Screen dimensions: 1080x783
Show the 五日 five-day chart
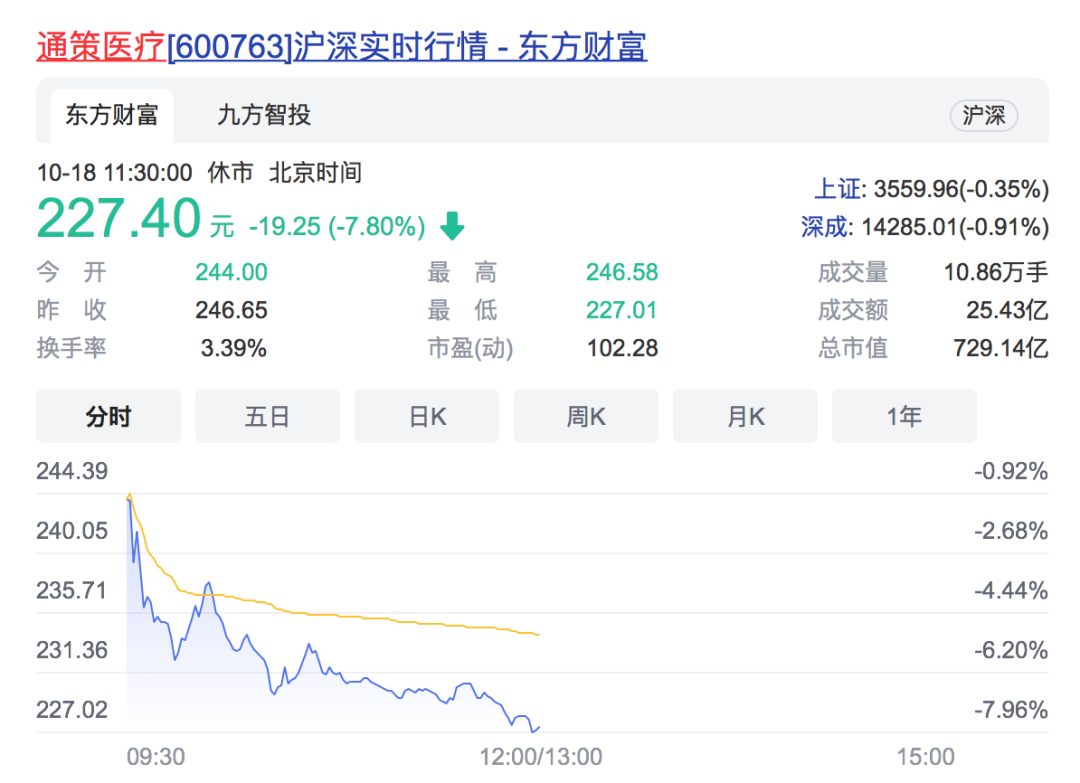point(267,416)
